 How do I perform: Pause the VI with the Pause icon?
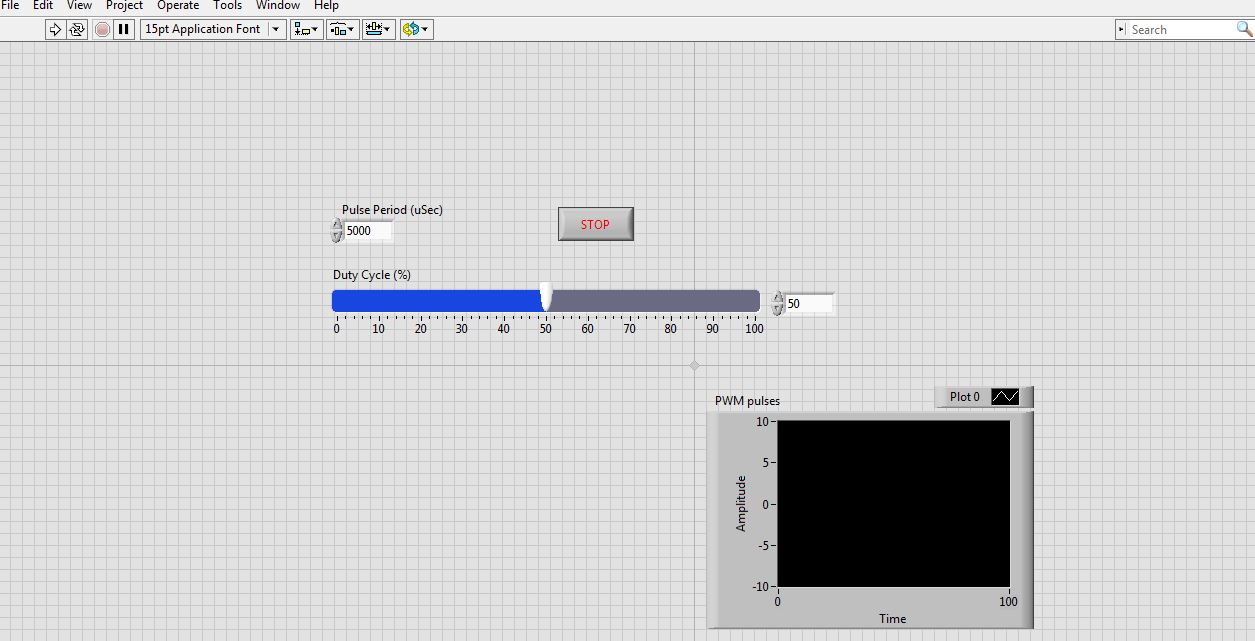tap(124, 29)
